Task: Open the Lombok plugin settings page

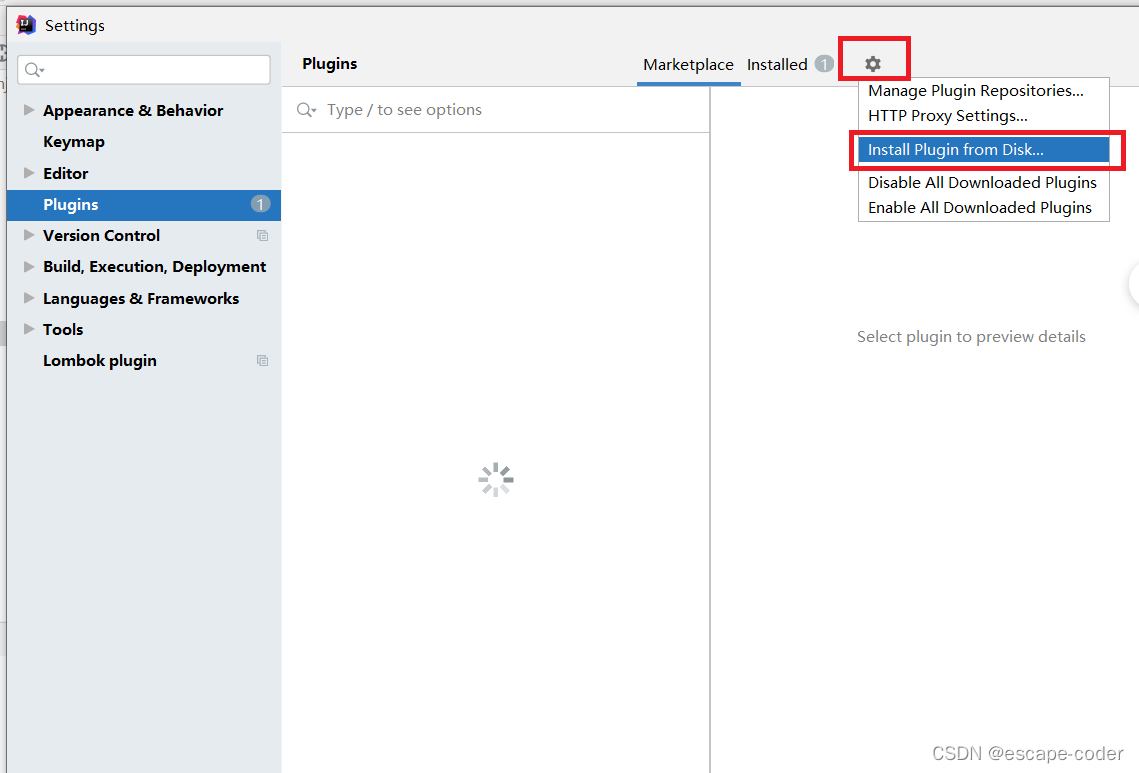Action: [100, 361]
